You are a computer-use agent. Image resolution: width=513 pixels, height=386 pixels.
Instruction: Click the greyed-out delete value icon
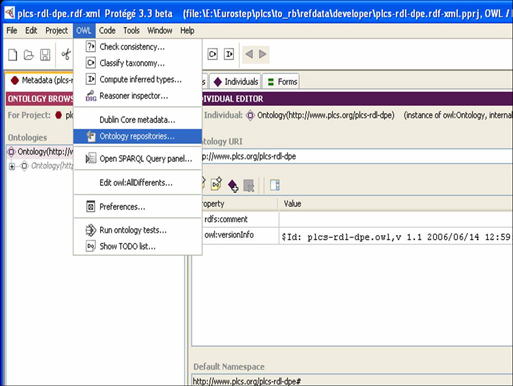(x=249, y=185)
